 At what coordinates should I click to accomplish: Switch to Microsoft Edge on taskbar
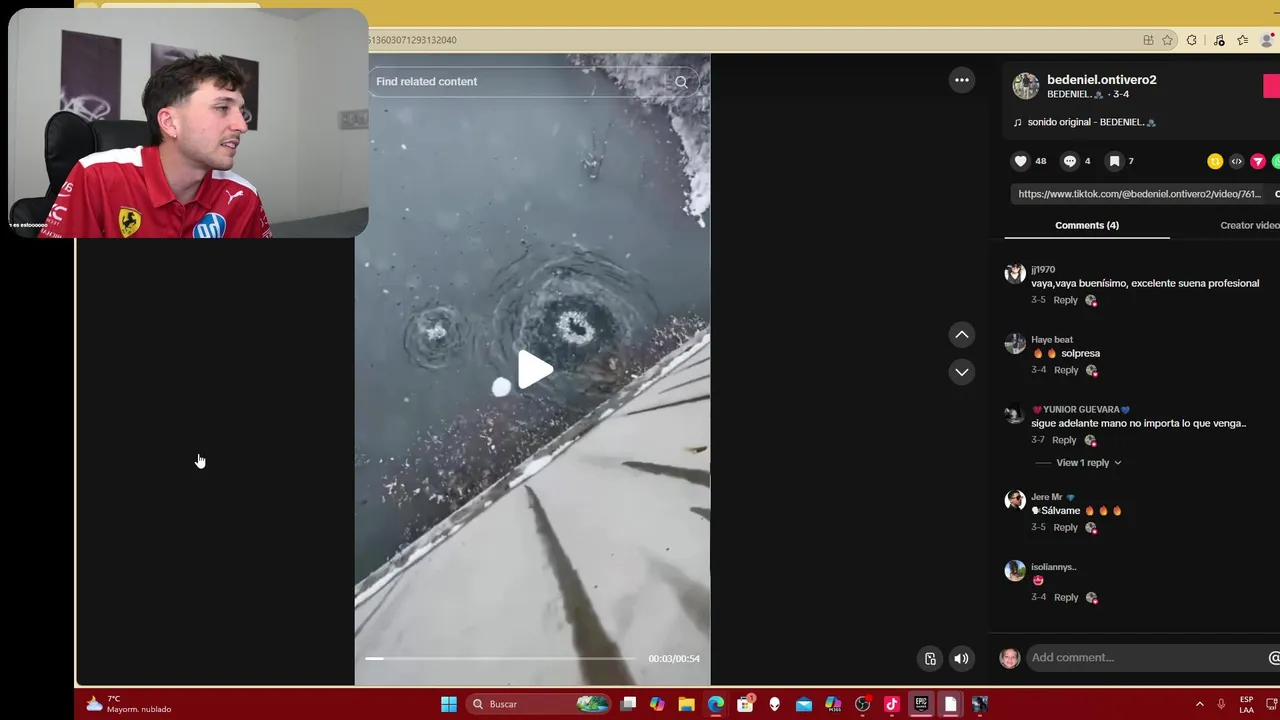(x=716, y=704)
